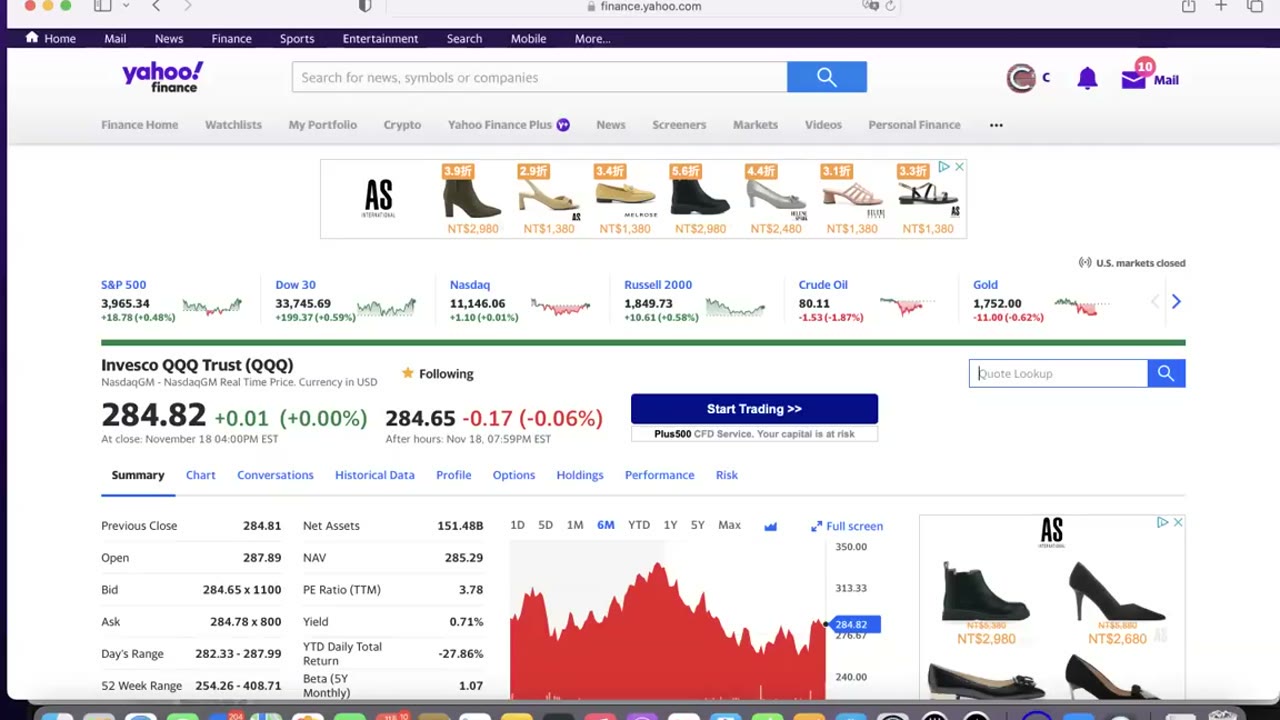Click Safari tab overview icon
1280x720 pixels.
(1255, 6)
